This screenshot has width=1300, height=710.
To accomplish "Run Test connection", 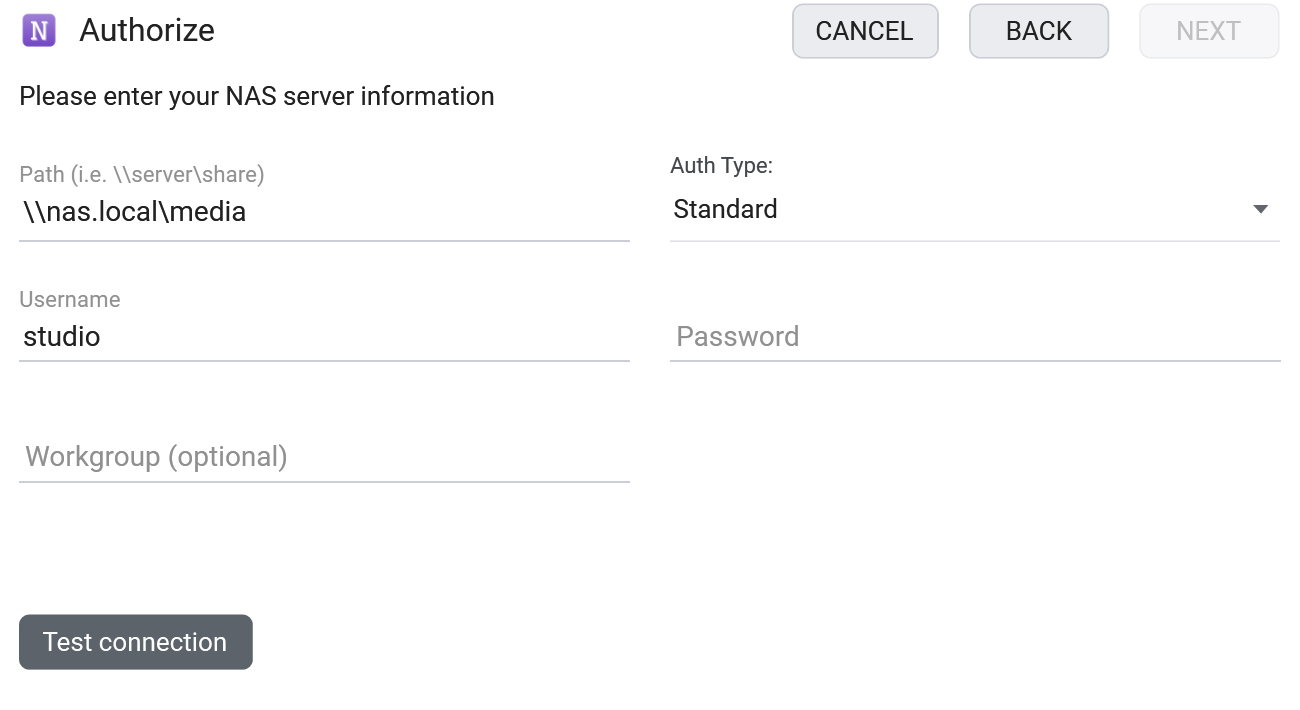I will [136, 642].
